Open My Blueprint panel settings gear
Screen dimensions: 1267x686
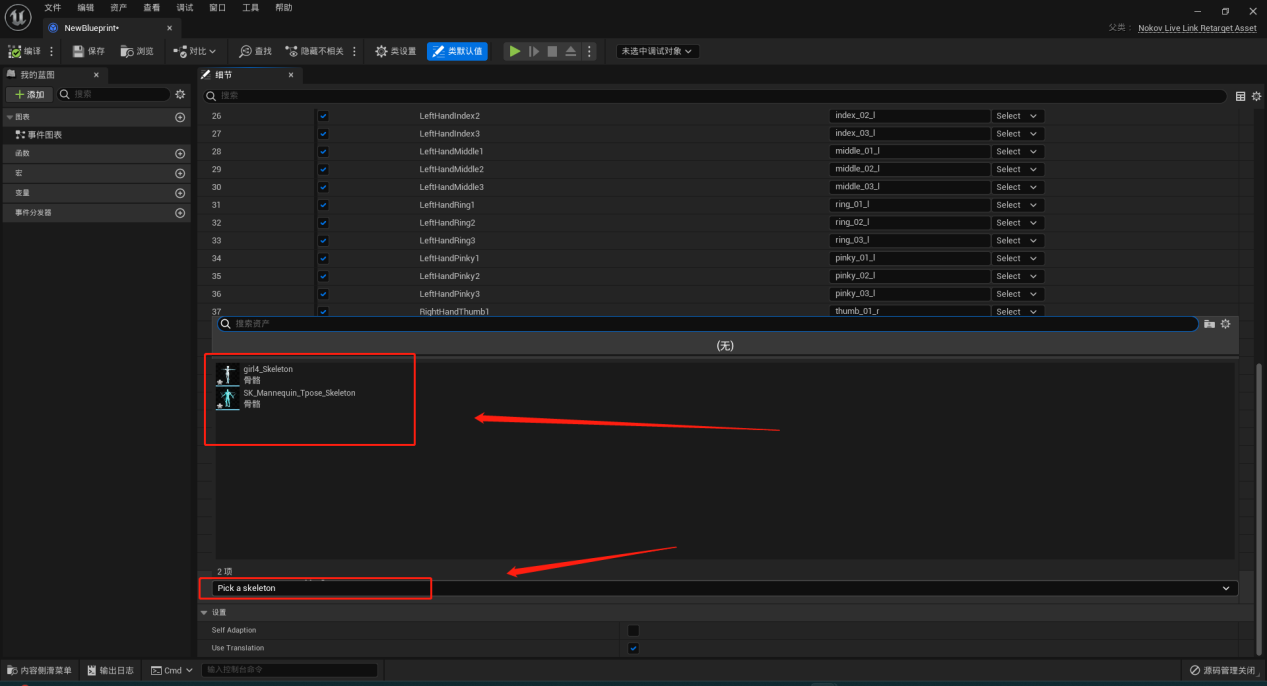pyautogui.click(x=180, y=94)
